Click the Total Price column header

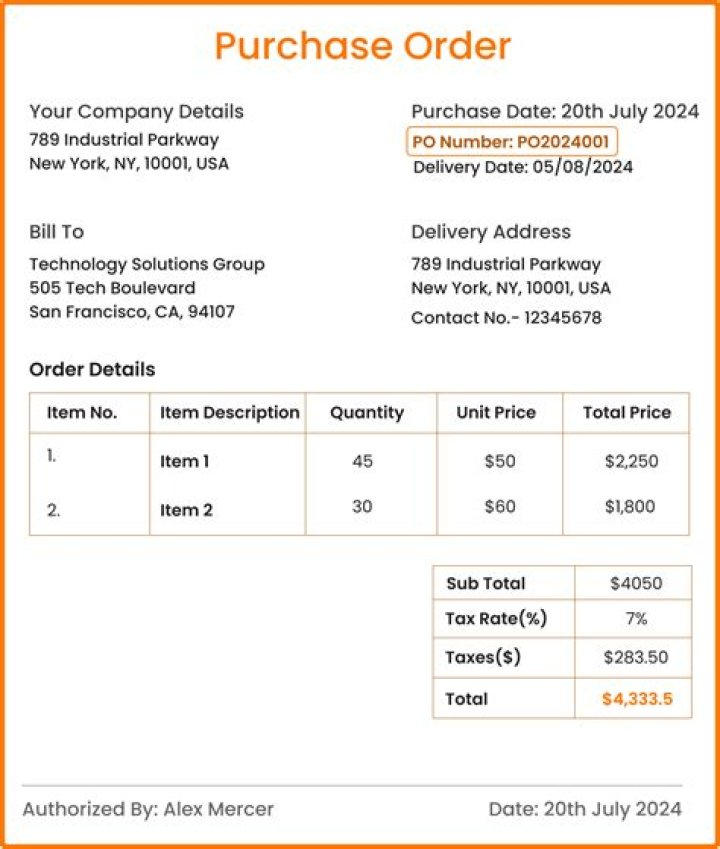point(628,412)
